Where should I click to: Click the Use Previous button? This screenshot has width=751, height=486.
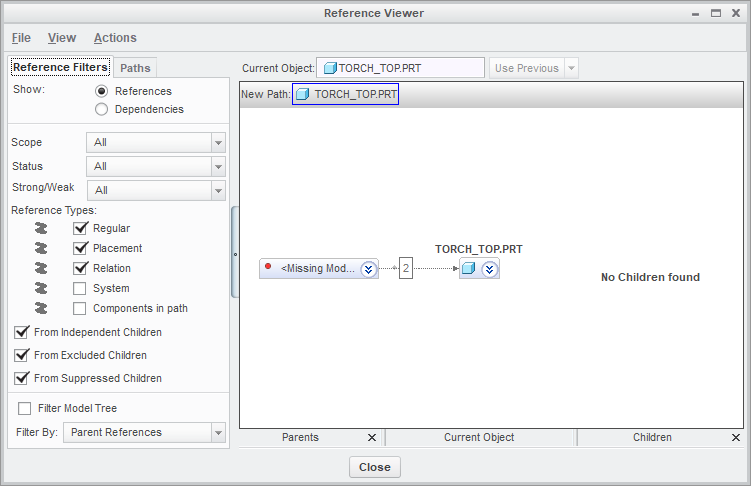[x=527, y=68]
